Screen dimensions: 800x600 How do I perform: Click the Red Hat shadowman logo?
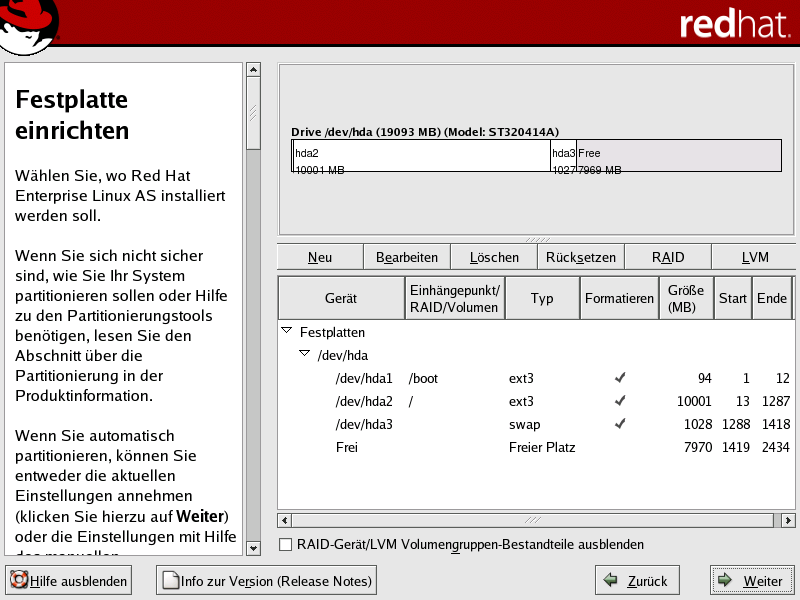point(28,26)
